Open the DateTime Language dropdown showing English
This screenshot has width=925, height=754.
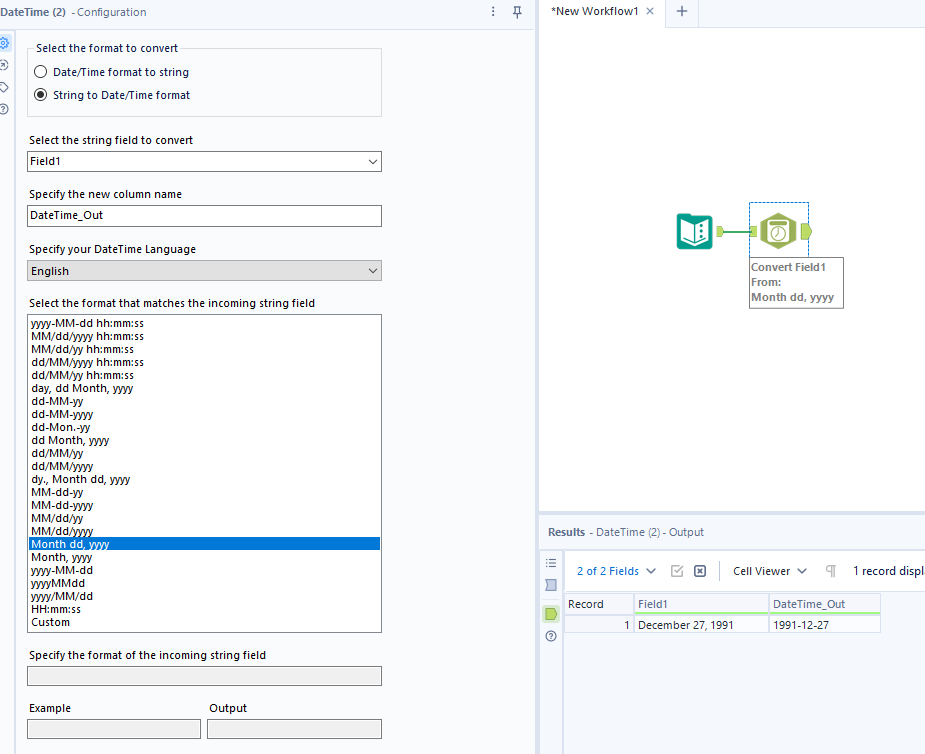(204, 270)
